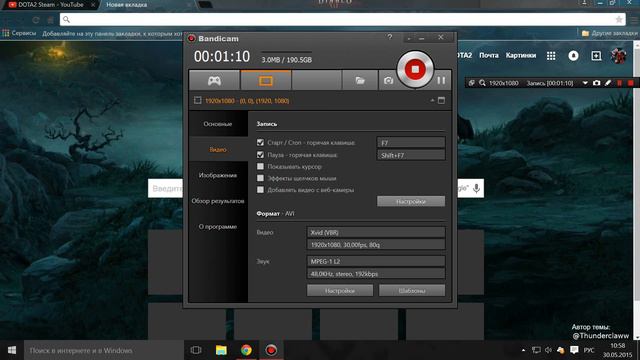Image resolution: width=640 pixels, height=360 pixels.
Task: Click the Google share plus box icon
Action: [596, 56]
